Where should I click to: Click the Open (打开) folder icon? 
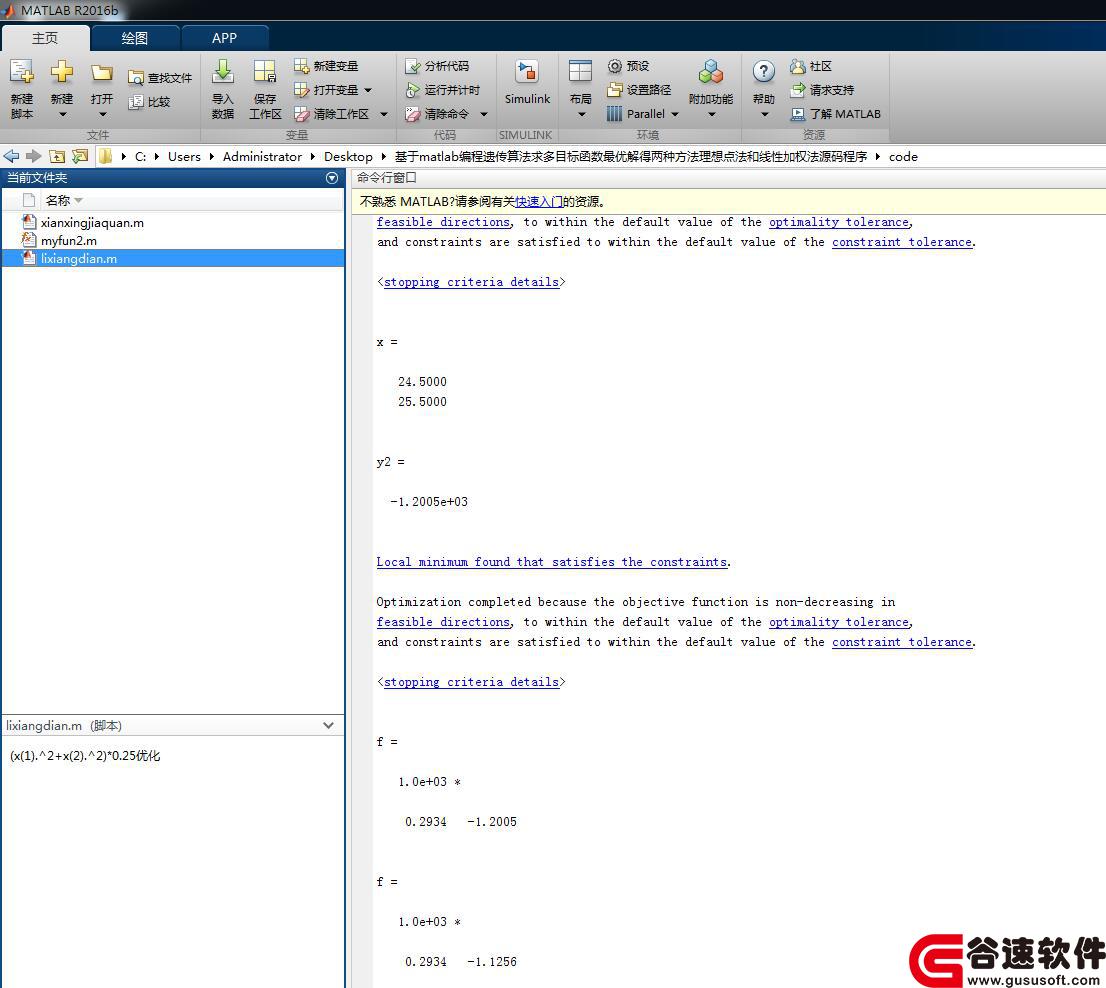coord(102,73)
